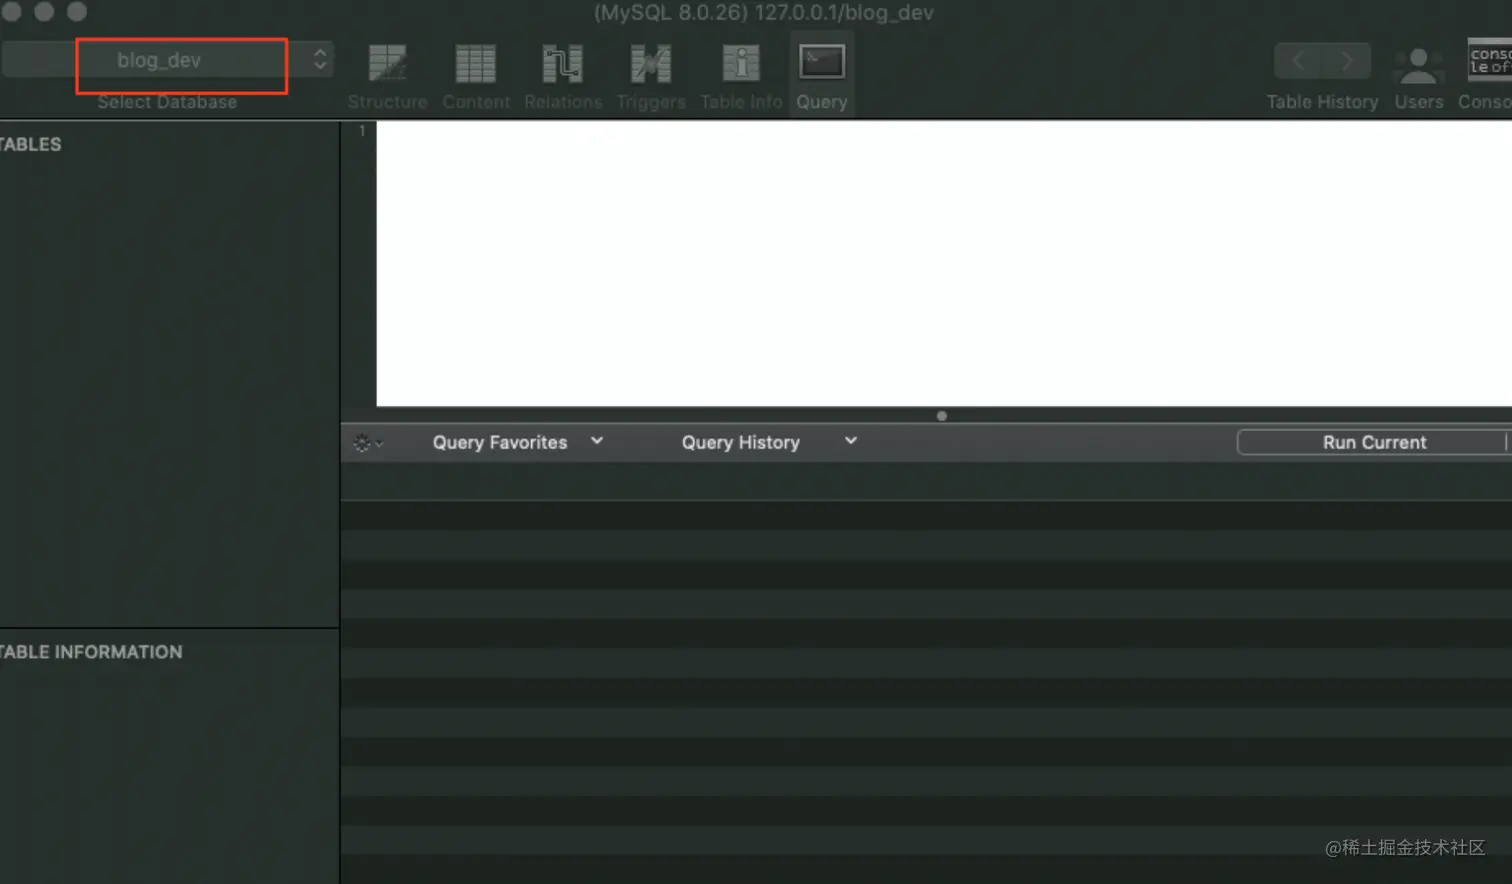Click the TABLE INFORMATION header
The image size is (1512, 884).
[x=91, y=652]
